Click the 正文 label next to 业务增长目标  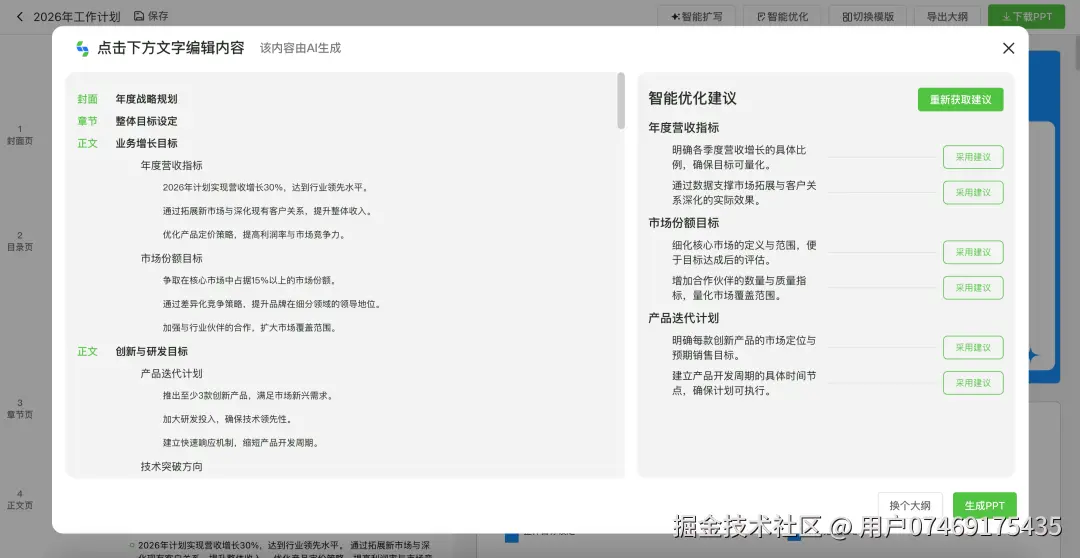(87, 143)
